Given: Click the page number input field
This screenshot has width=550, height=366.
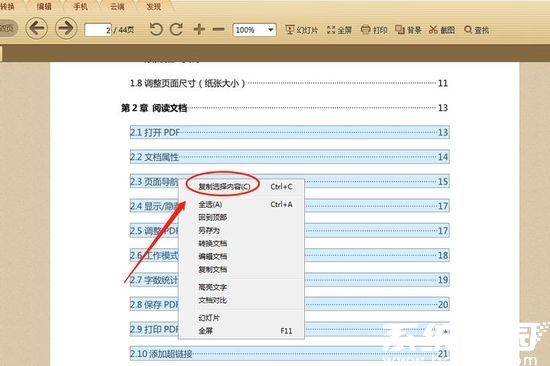Looking at the screenshot, I should pyautogui.click(x=98, y=30).
